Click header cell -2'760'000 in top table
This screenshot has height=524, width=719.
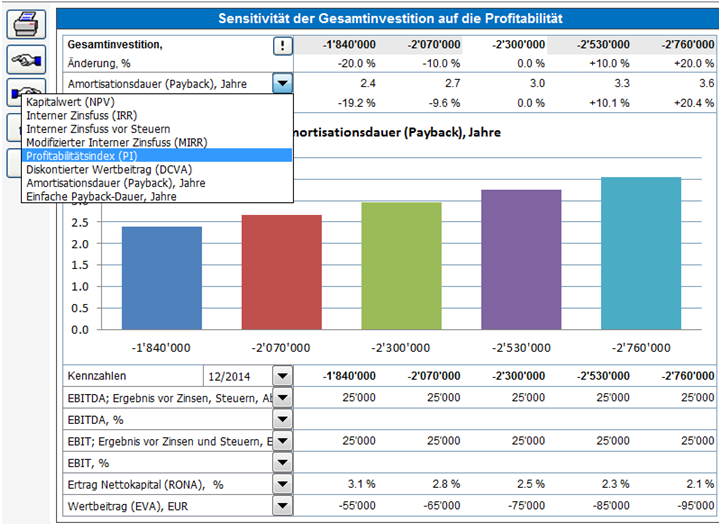click(688, 44)
